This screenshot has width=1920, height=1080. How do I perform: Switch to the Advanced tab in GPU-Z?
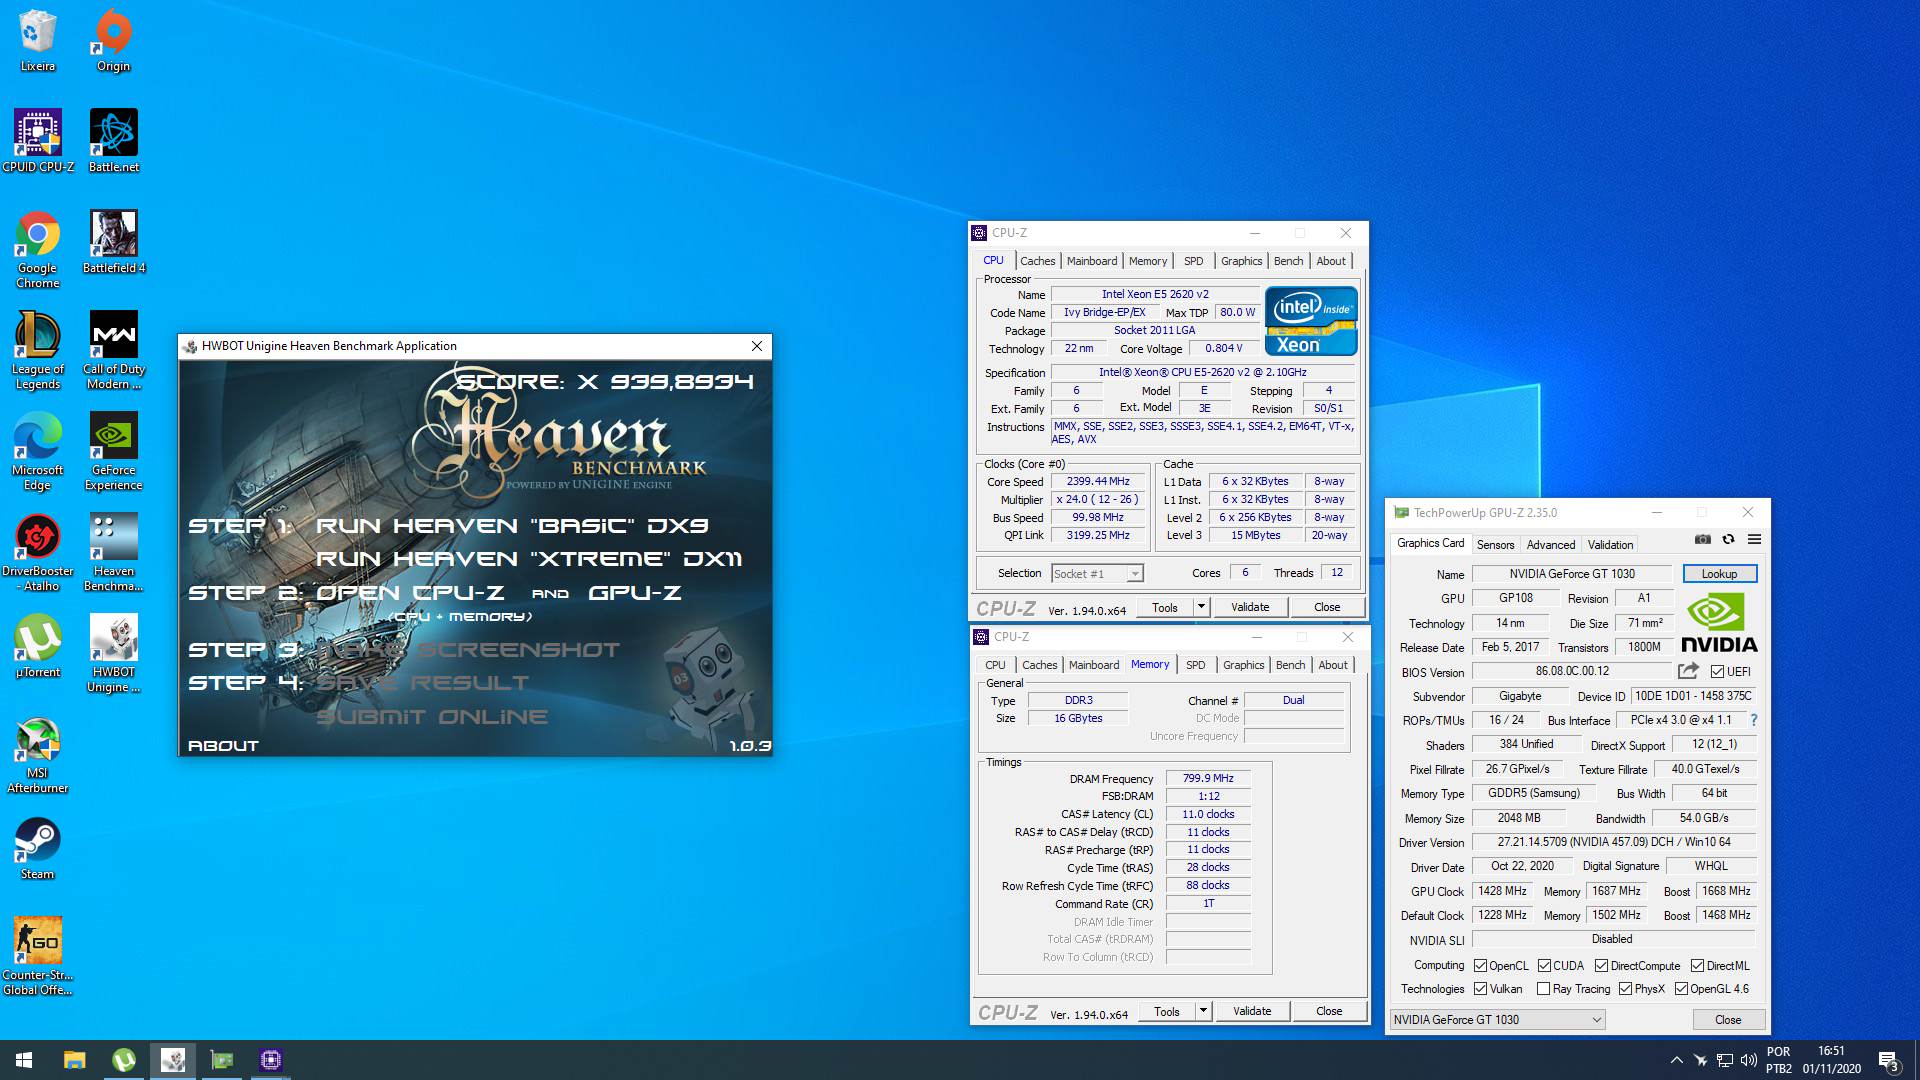(1550, 545)
